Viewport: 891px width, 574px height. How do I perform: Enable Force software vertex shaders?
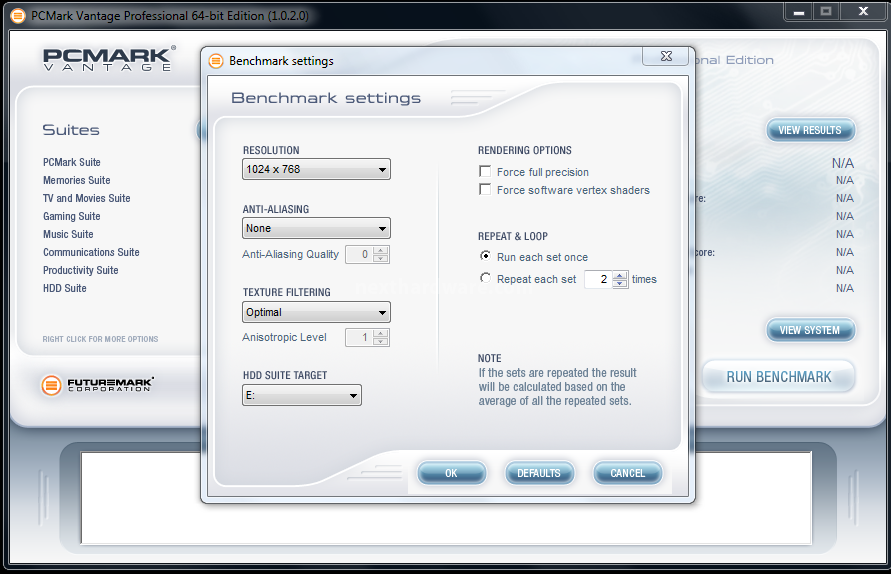point(485,189)
